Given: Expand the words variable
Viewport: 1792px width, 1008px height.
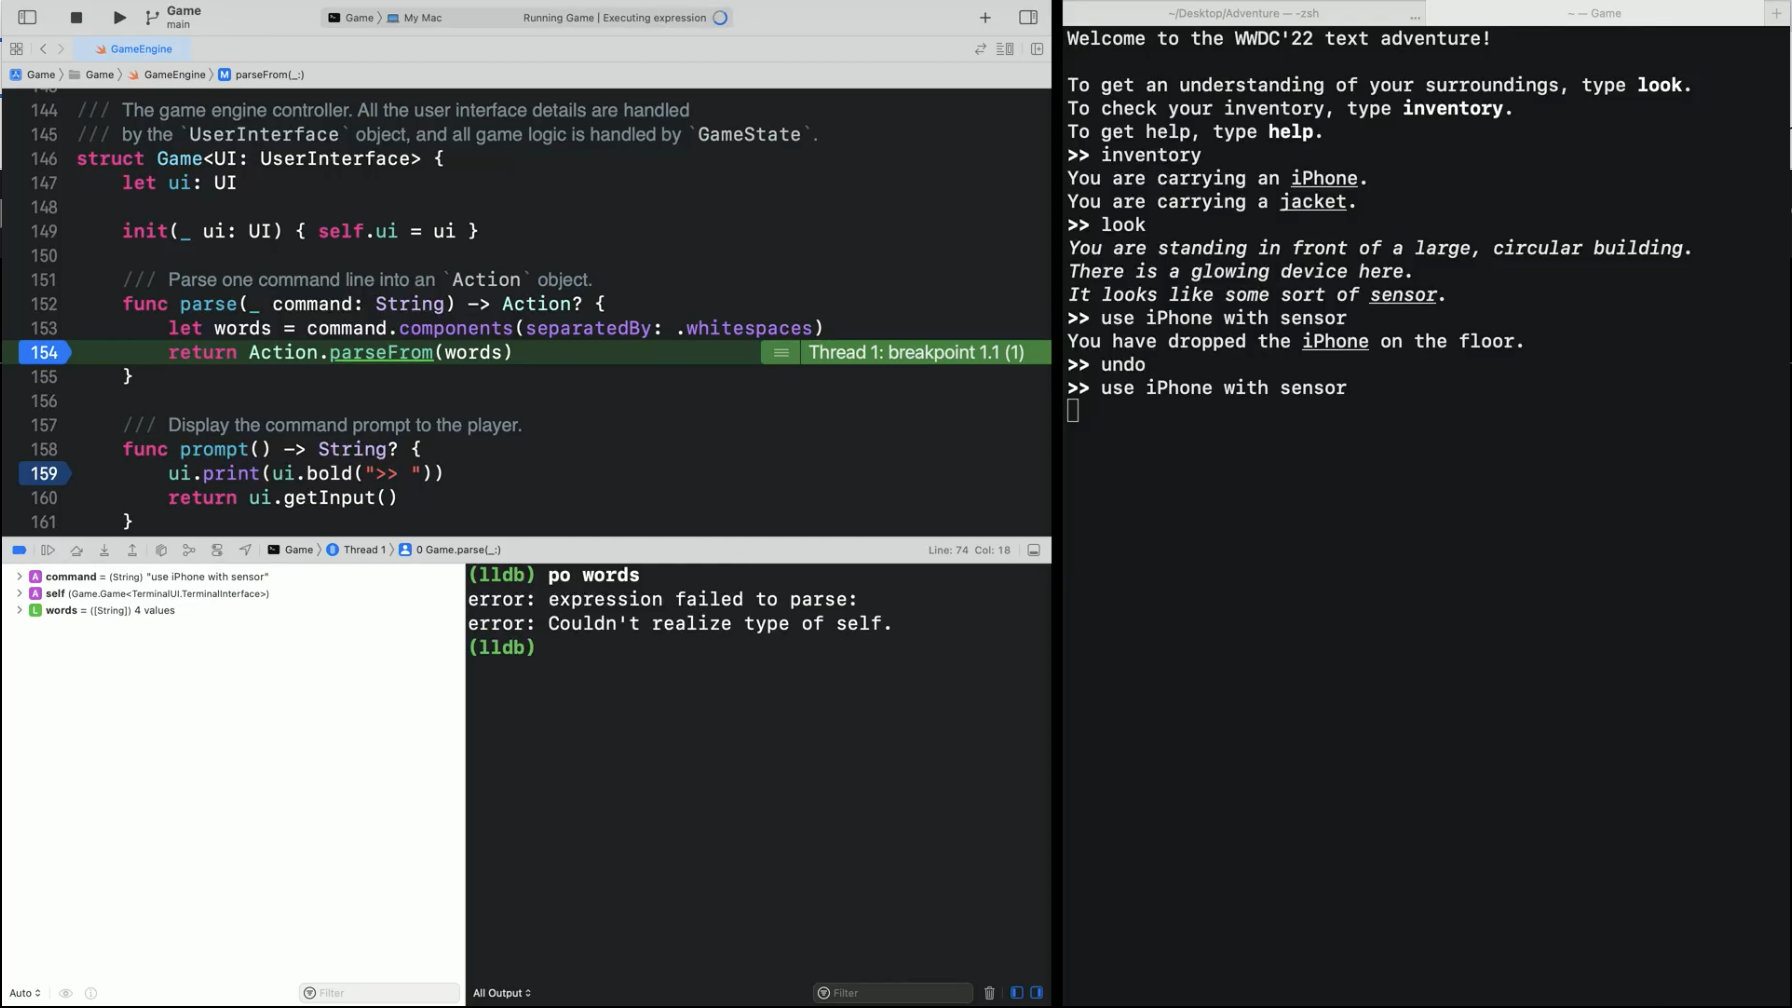Looking at the screenshot, I should [19, 610].
